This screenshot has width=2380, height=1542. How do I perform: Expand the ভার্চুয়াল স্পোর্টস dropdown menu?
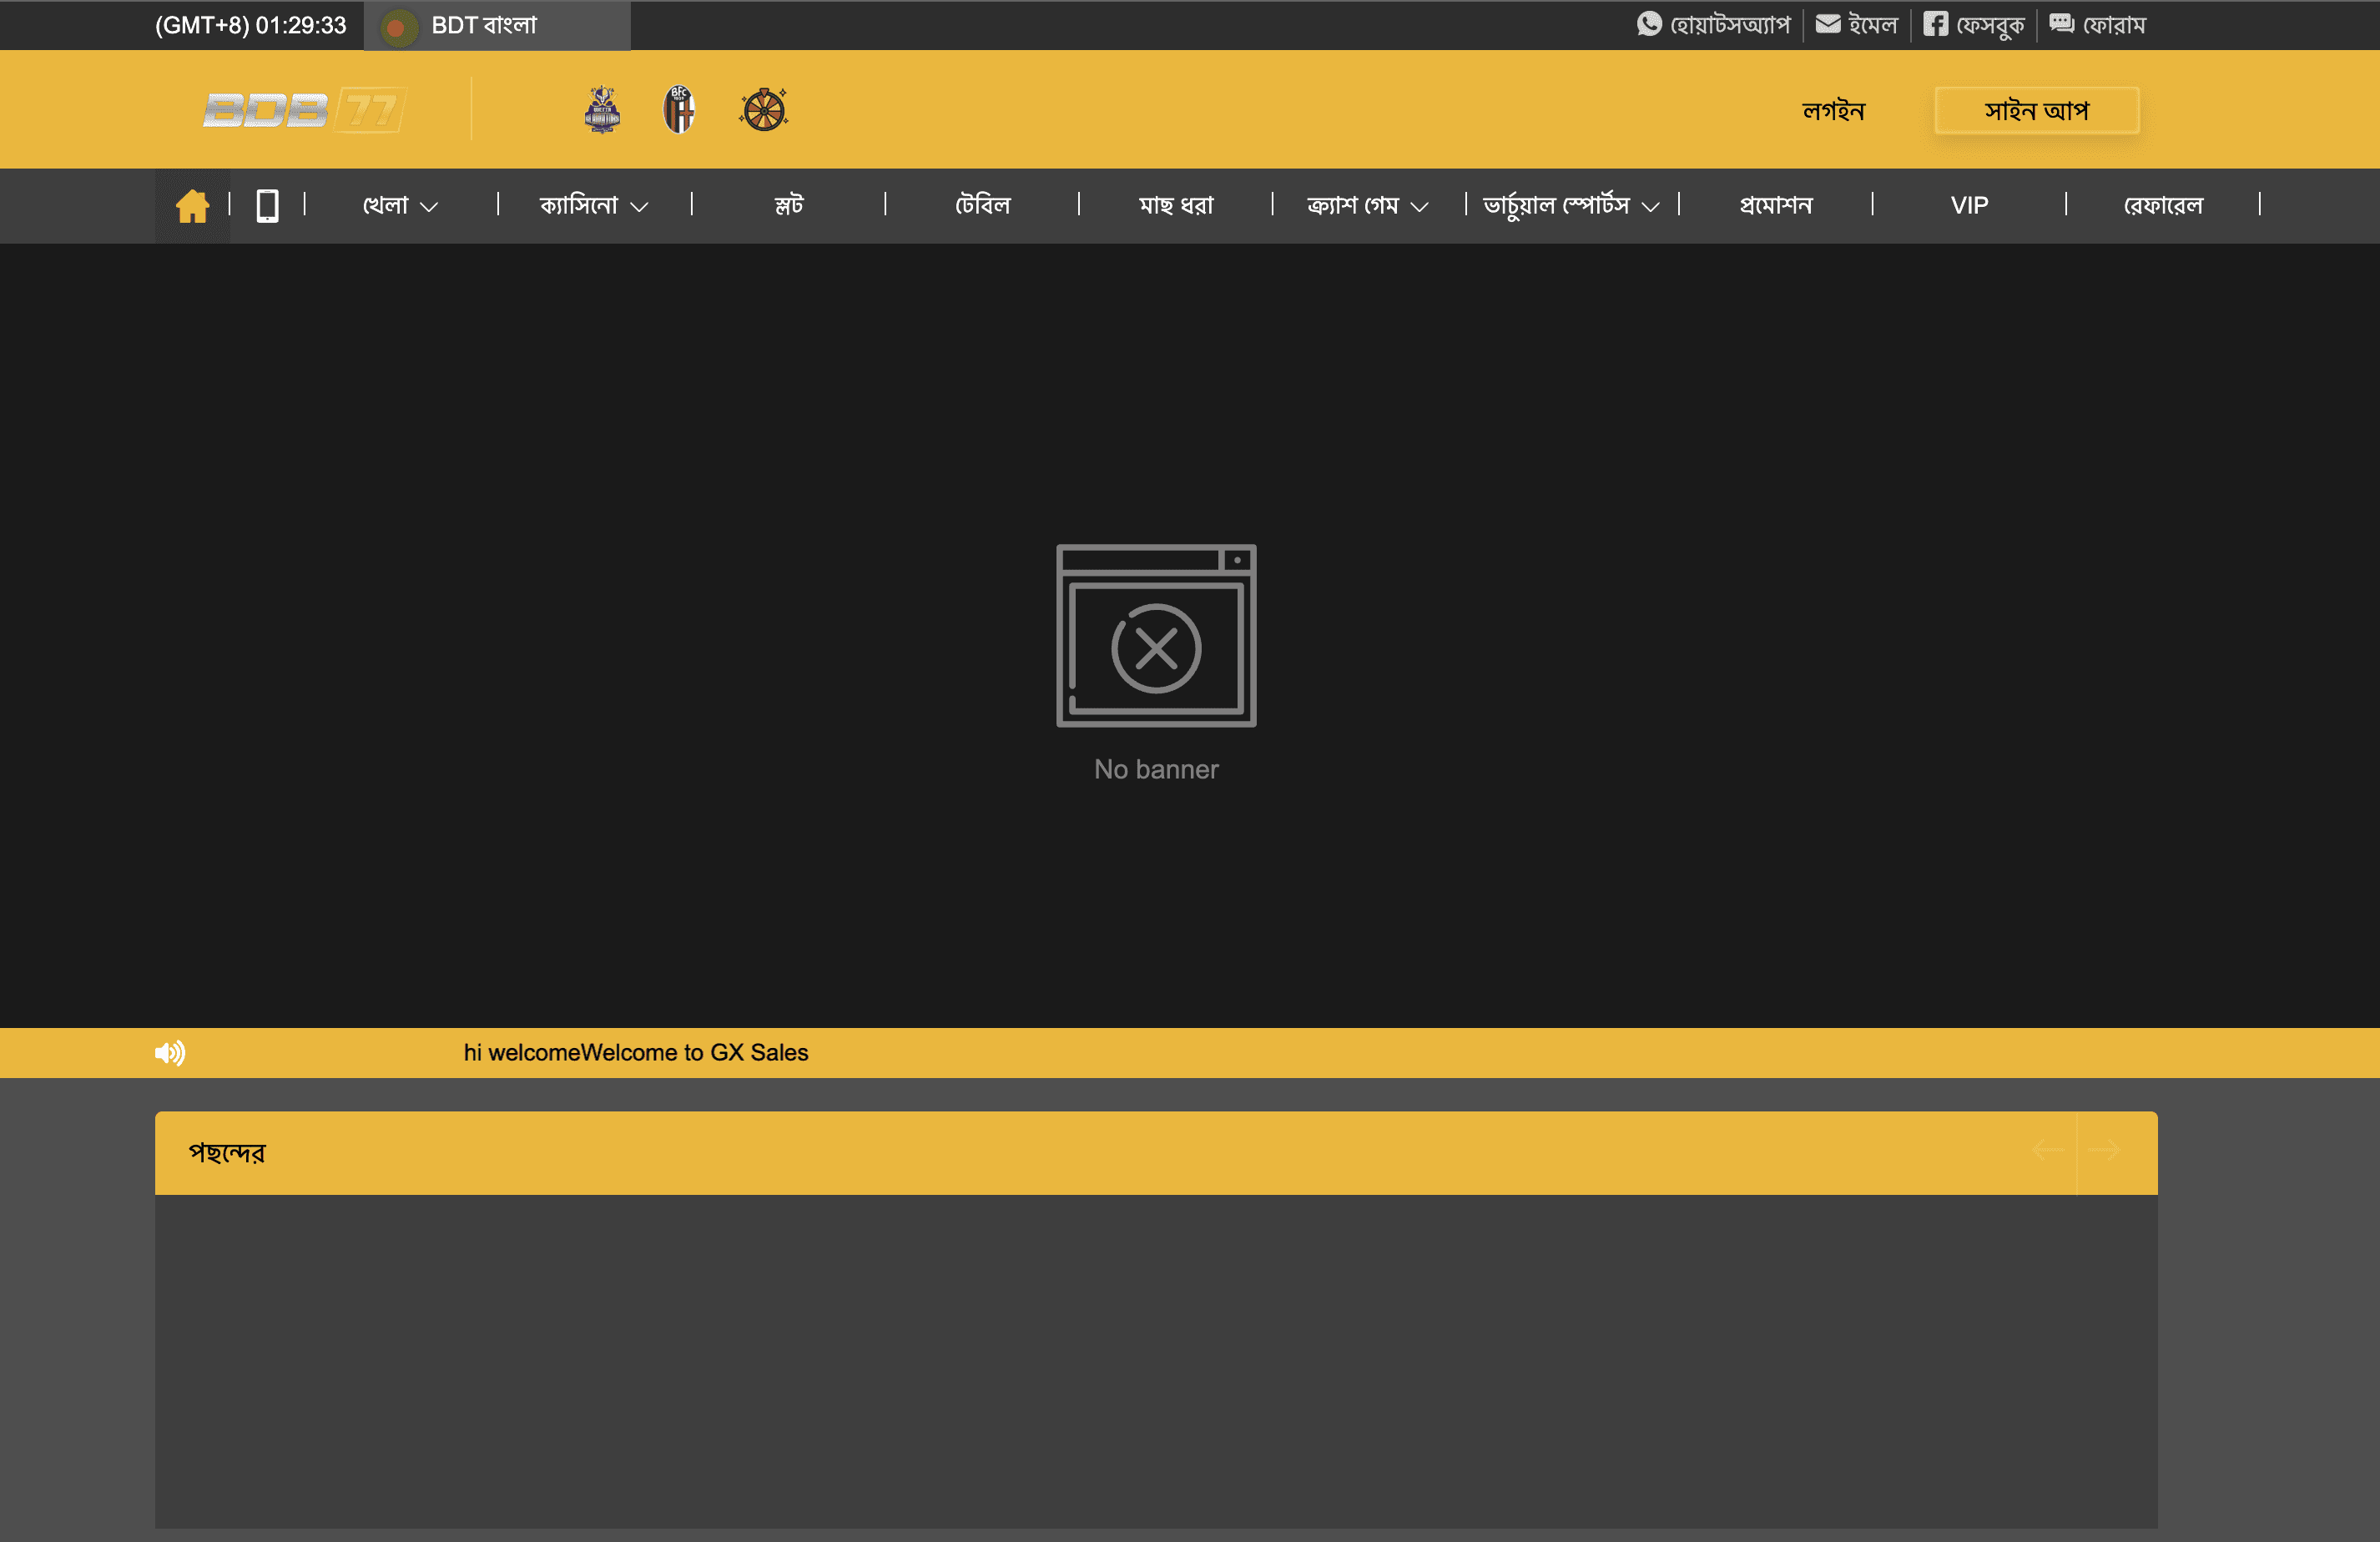tap(1570, 206)
